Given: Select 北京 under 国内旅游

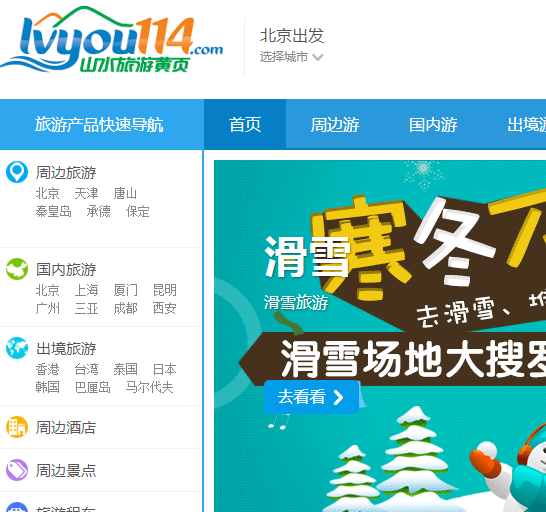Looking at the screenshot, I should 47,290.
